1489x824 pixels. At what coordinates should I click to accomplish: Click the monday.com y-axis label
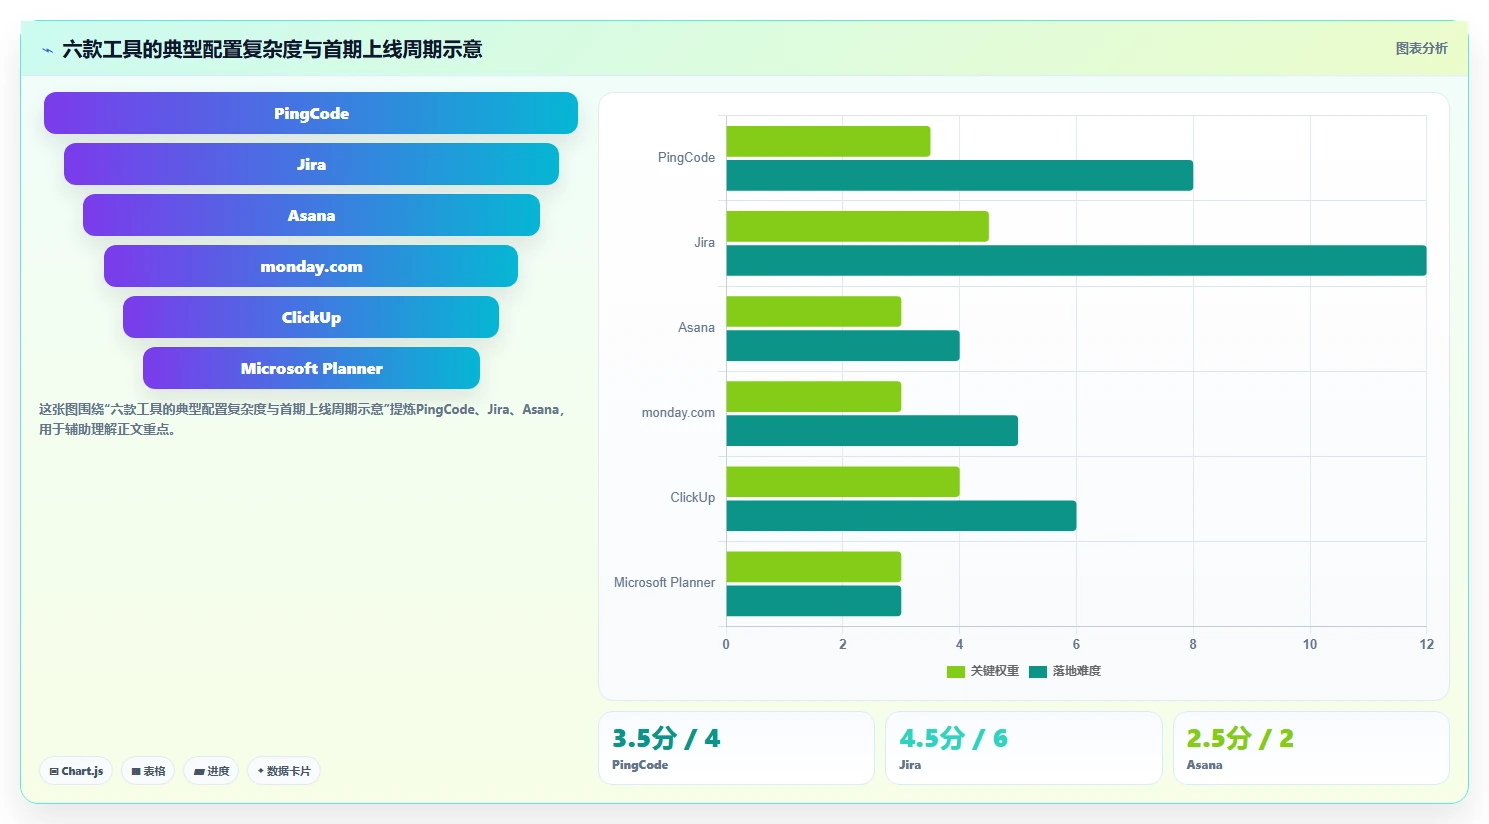coord(678,413)
